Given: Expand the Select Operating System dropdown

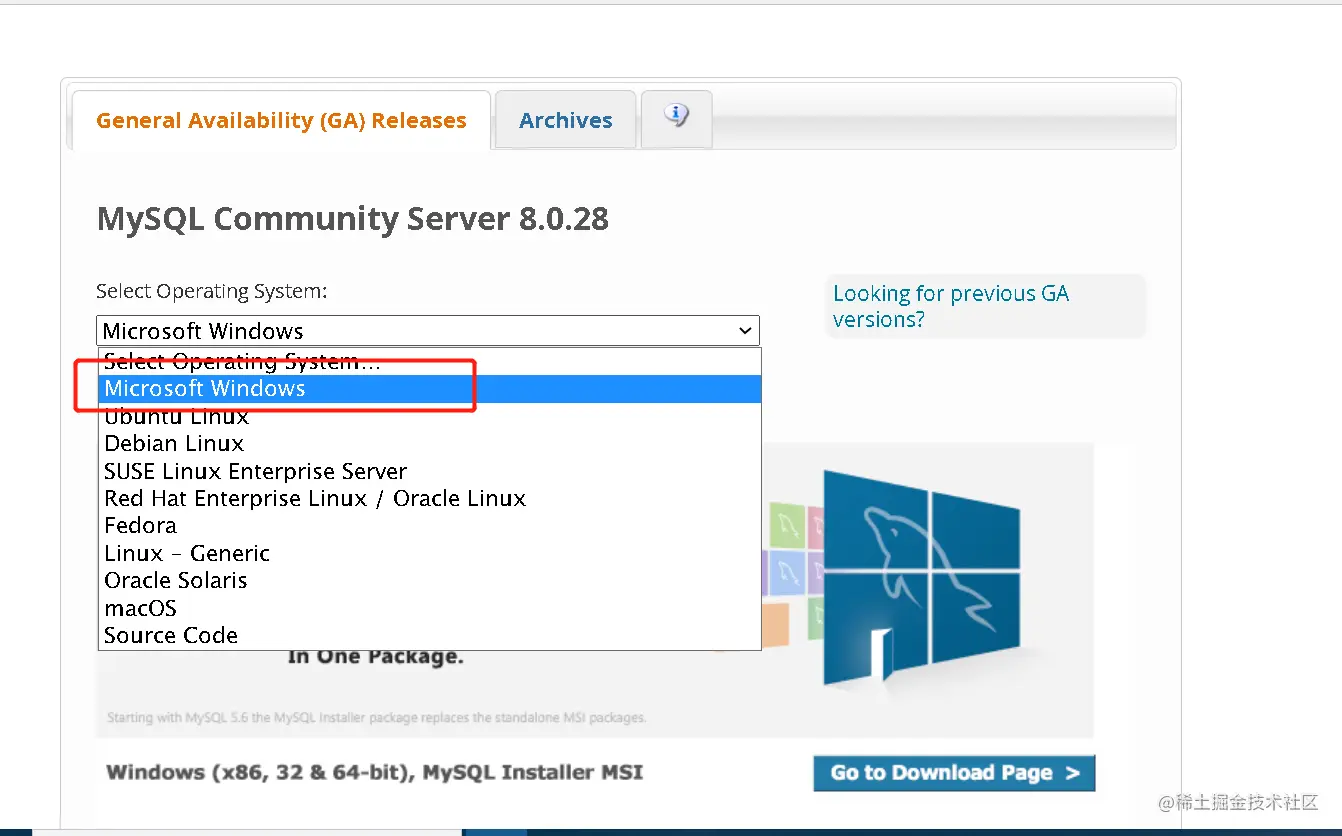Looking at the screenshot, I should 428,331.
